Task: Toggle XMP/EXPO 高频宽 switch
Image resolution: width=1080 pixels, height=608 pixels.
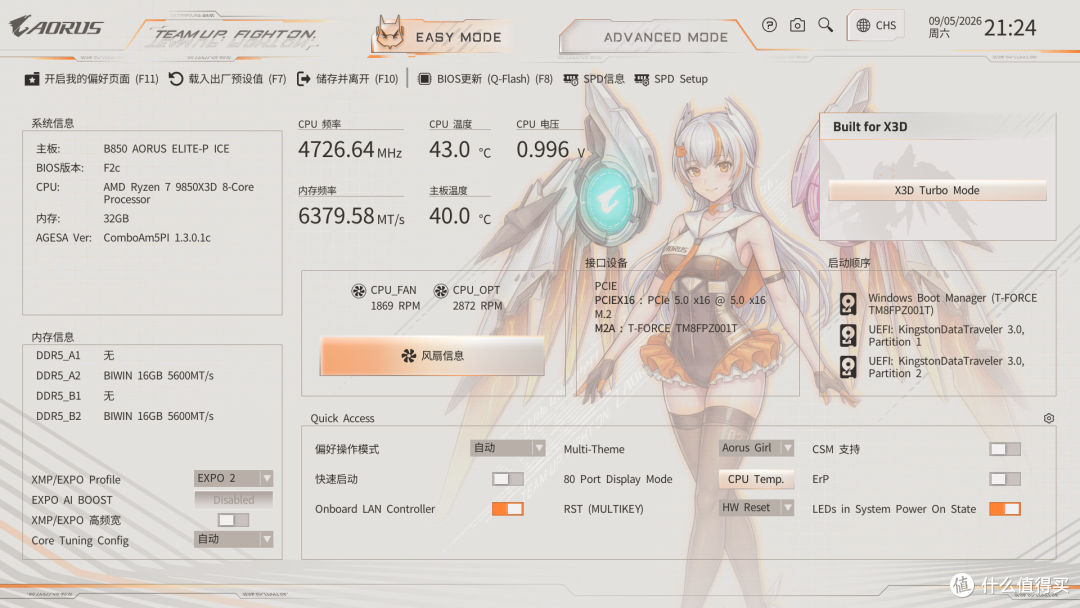Action: (233, 520)
